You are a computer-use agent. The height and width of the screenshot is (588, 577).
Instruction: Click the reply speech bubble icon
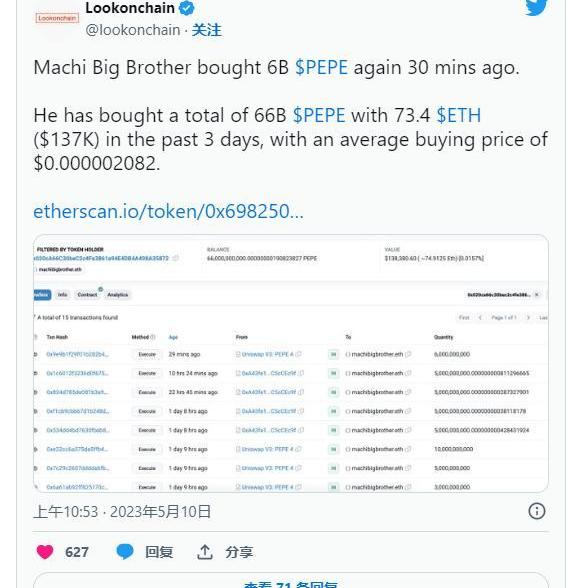point(125,552)
